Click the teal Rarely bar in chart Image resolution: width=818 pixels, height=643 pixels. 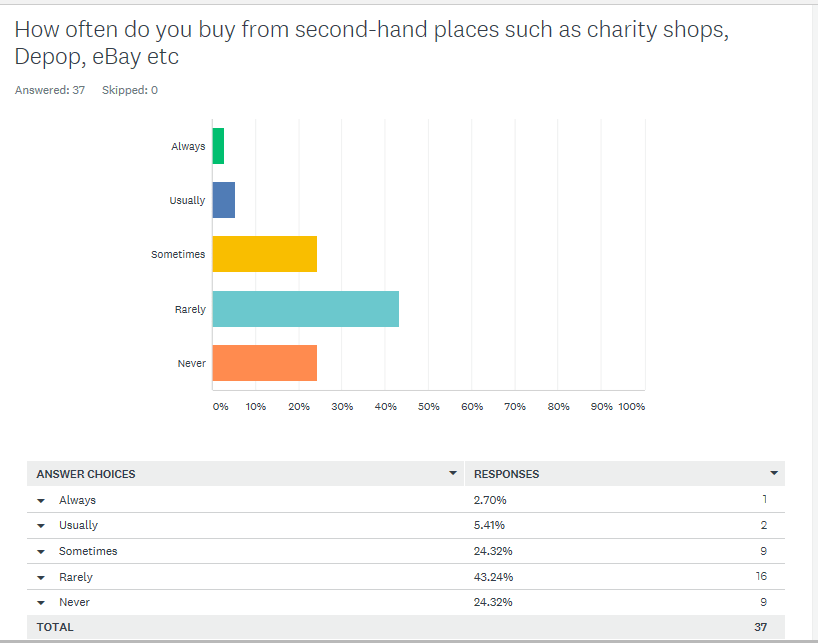305,309
